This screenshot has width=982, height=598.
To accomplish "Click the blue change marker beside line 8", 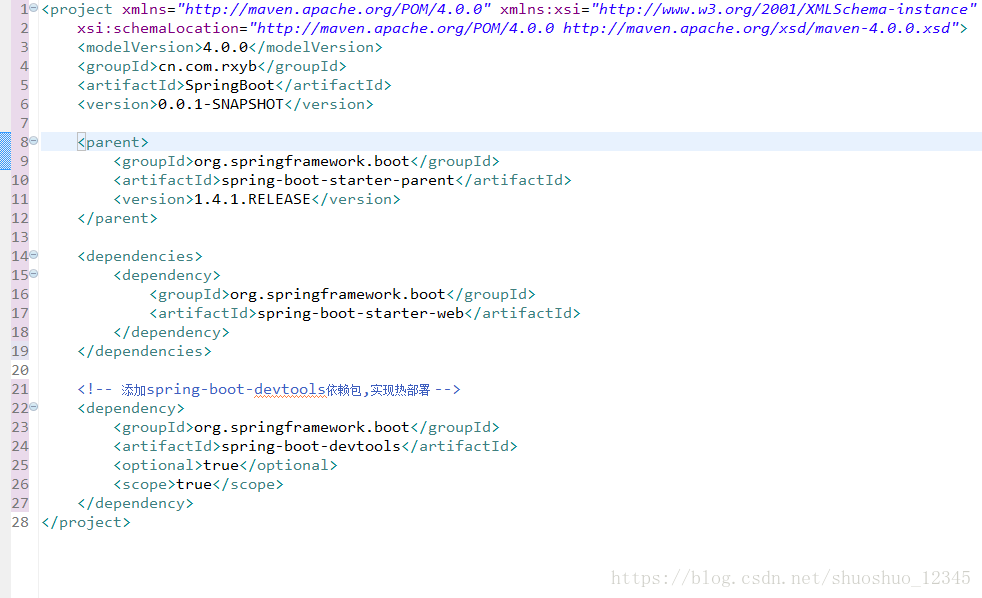I will [x=5, y=151].
